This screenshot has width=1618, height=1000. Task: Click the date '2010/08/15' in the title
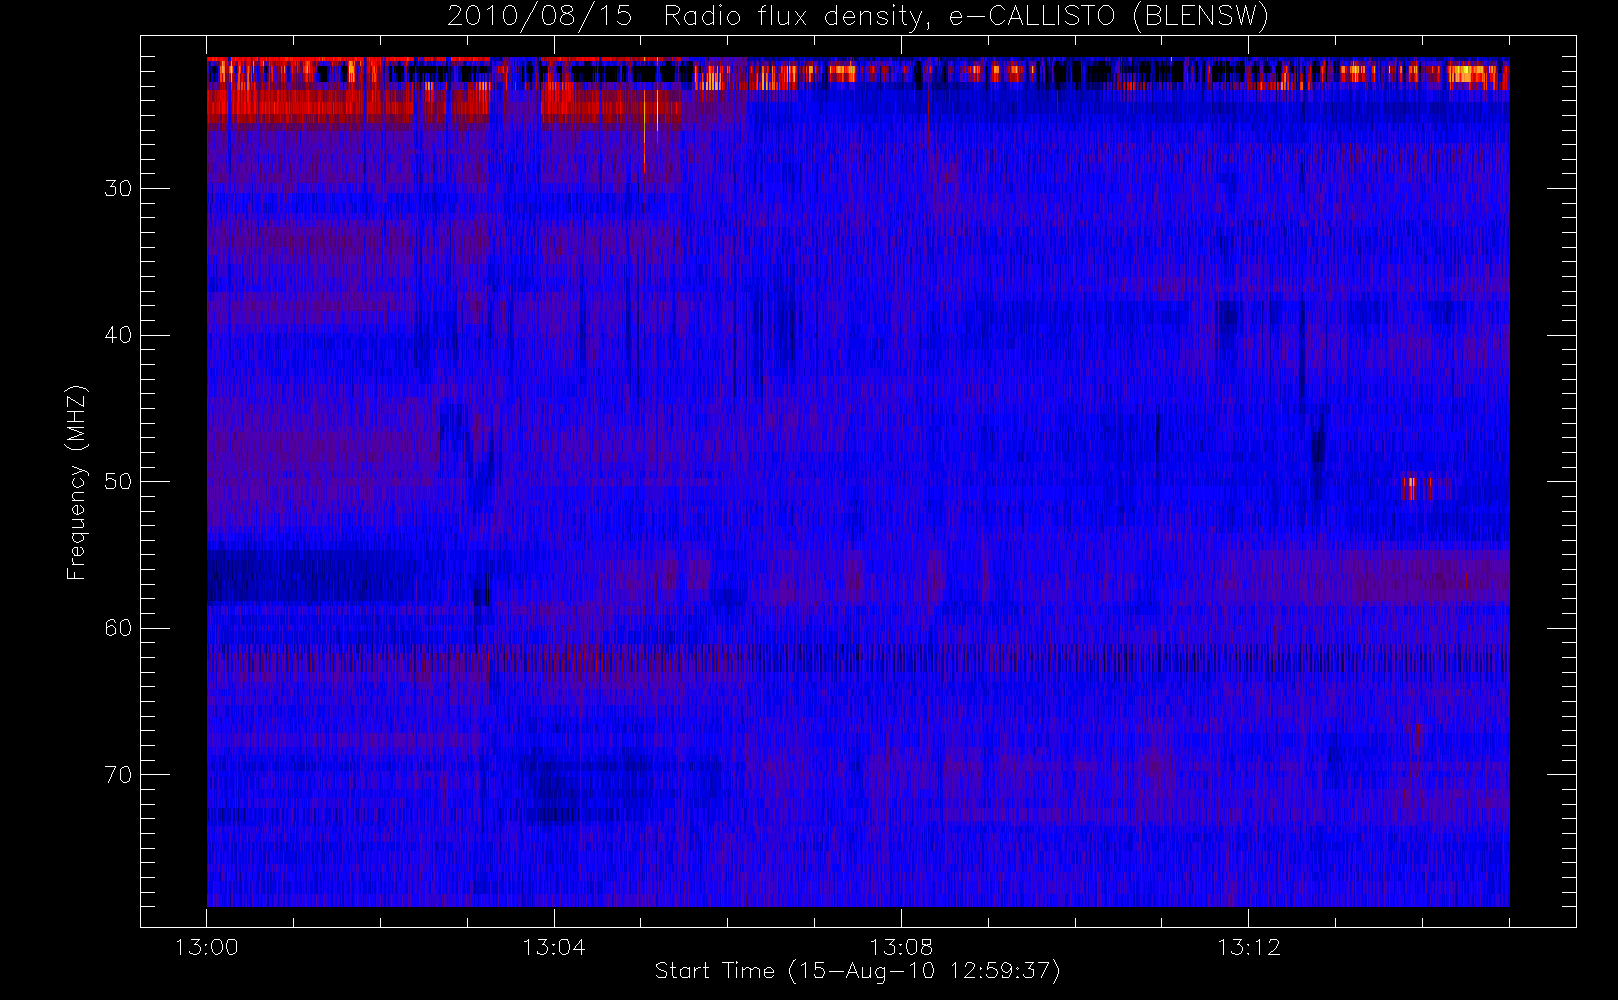point(539,17)
